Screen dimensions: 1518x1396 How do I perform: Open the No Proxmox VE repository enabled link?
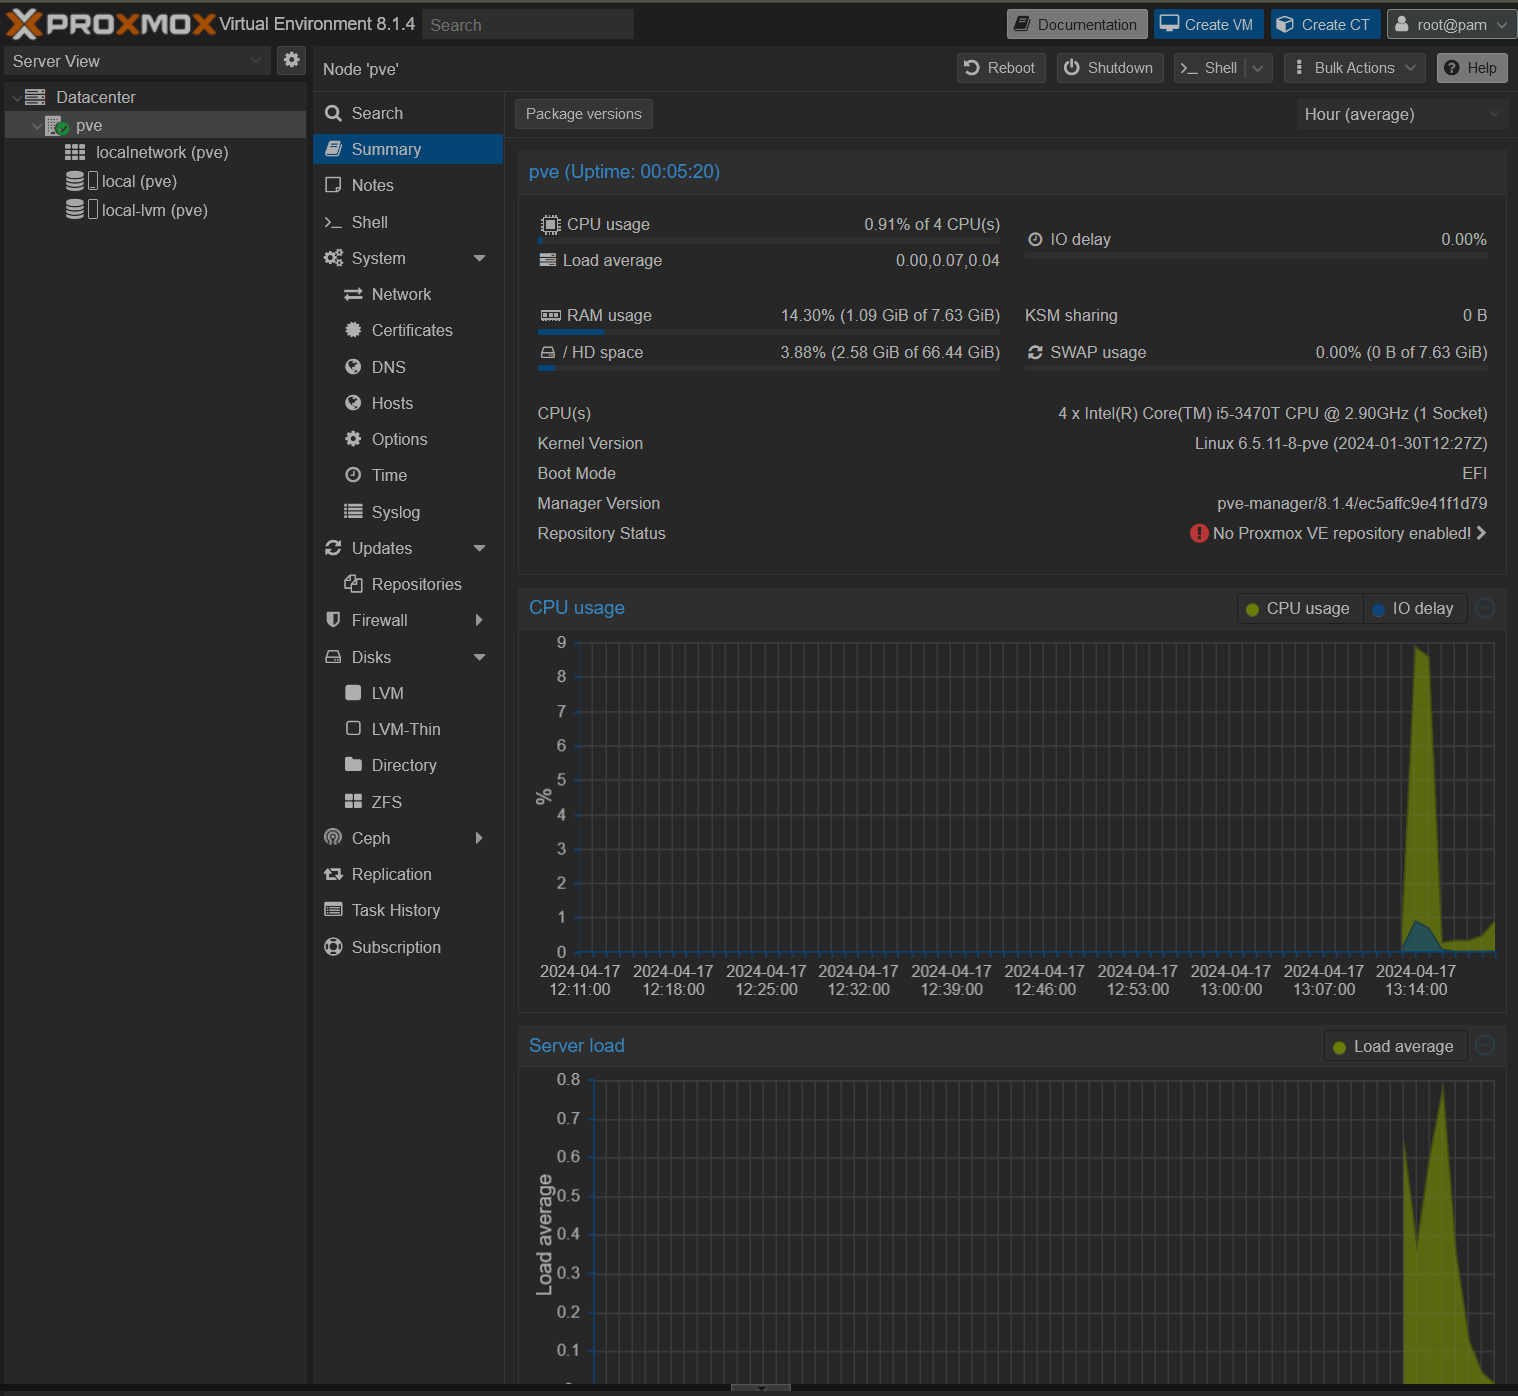click(1338, 533)
